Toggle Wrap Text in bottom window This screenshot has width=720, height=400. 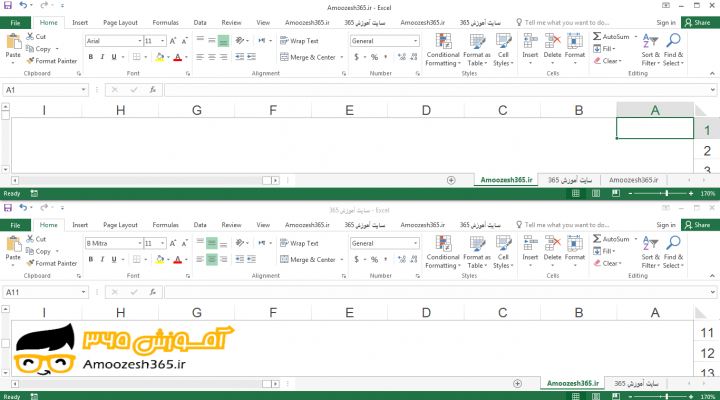point(299,243)
